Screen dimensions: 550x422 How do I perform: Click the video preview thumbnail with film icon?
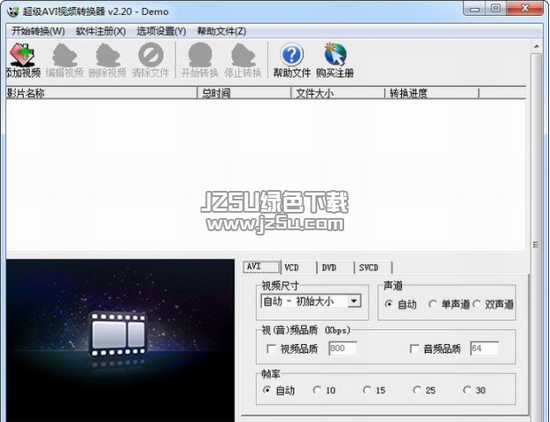tap(120, 340)
